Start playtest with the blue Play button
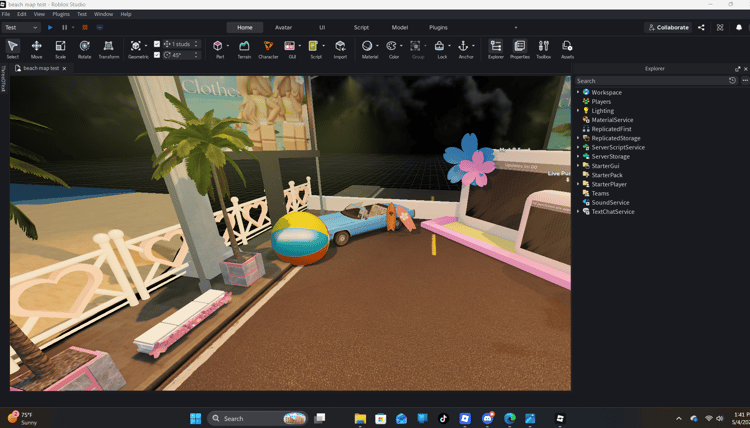This screenshot has height=428, width=750. [x=50, y=28]
